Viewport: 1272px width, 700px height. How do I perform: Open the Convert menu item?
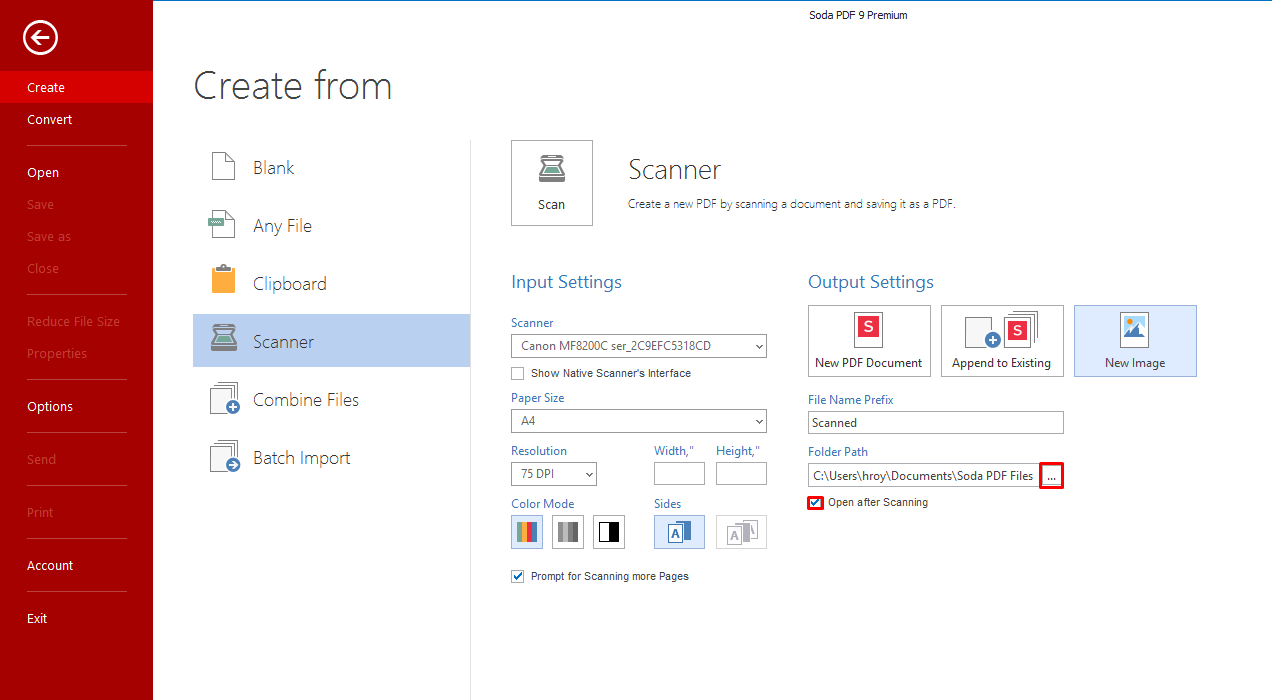[50, 120]
